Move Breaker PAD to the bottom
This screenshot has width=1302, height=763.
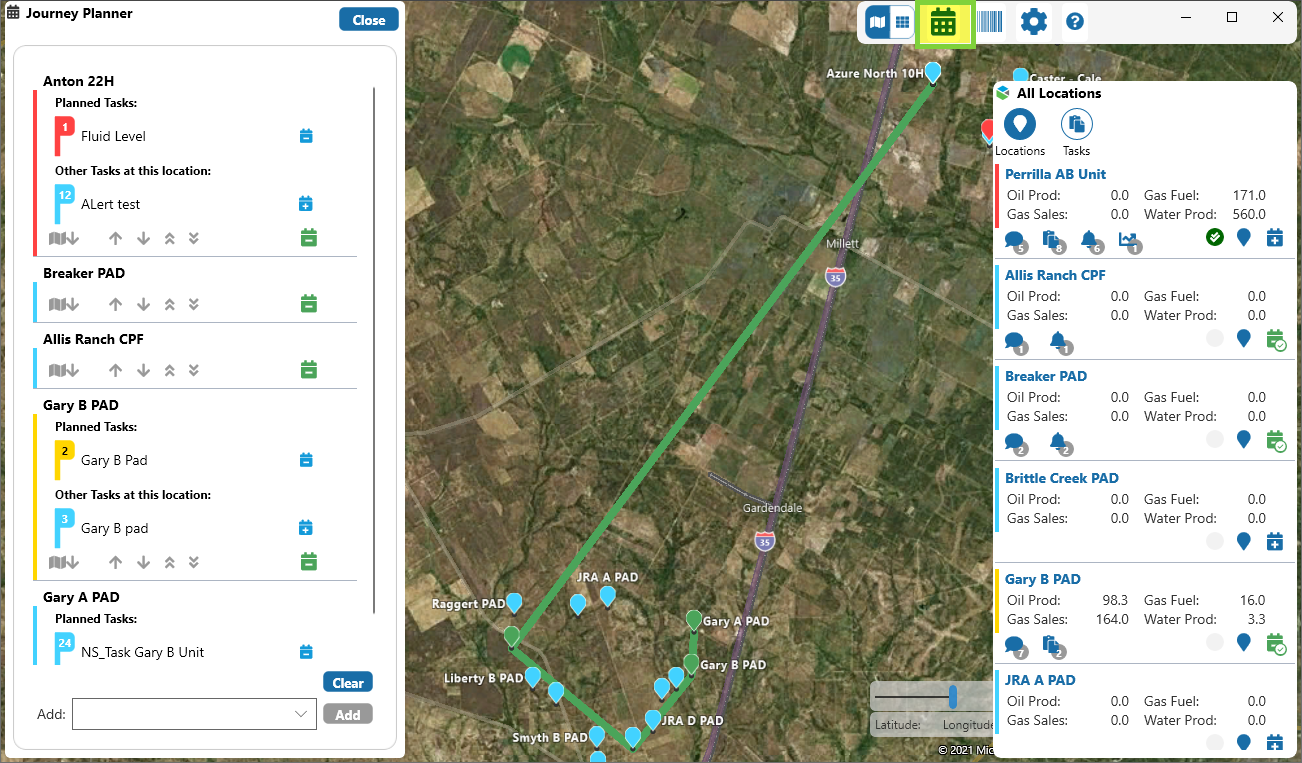(194, 304)
